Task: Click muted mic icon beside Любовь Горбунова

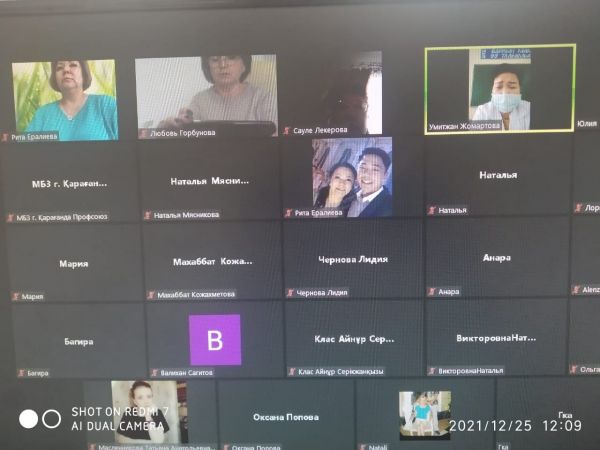Action: tap(143, 133)
